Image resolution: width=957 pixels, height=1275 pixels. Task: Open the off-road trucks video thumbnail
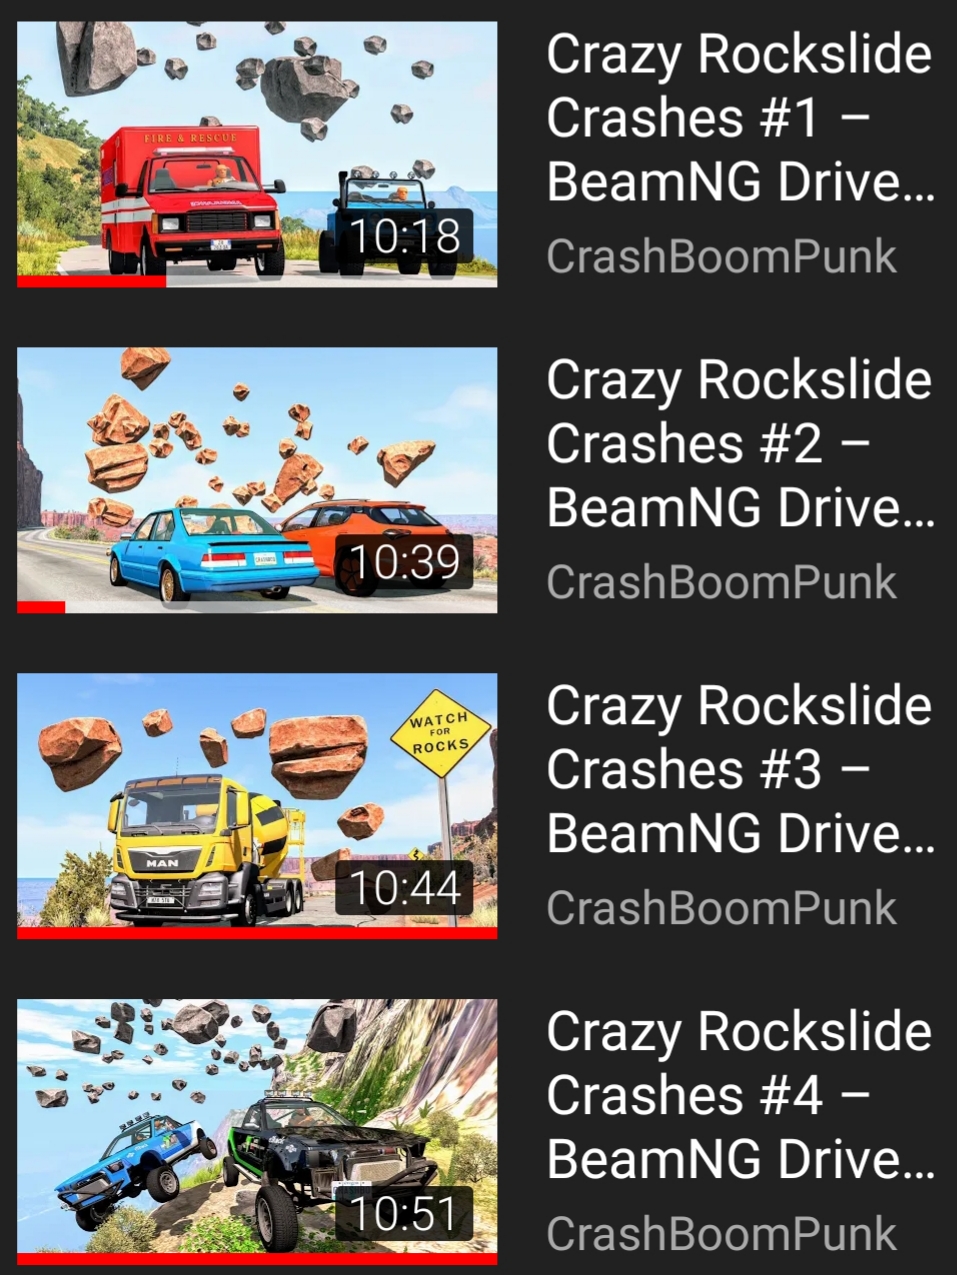(257, 1131)
